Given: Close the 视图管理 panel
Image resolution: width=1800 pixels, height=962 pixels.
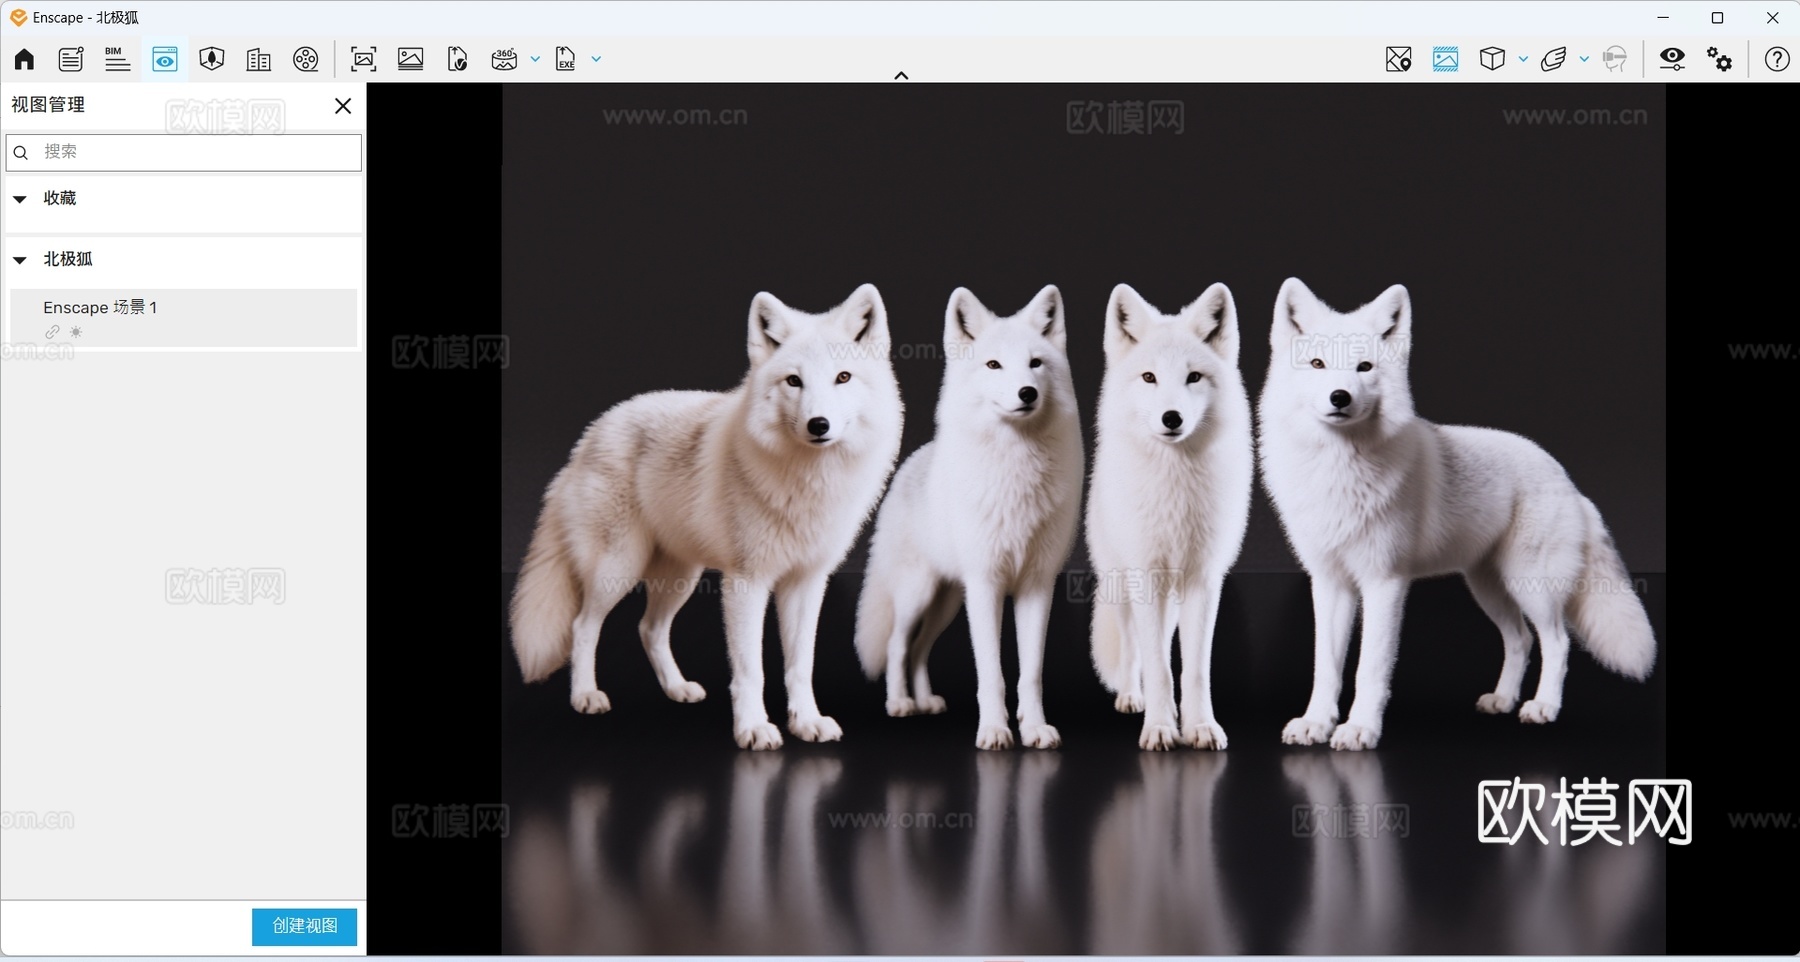Looking at the screenshot, I should pyautogui.click(x=343, y=106).
